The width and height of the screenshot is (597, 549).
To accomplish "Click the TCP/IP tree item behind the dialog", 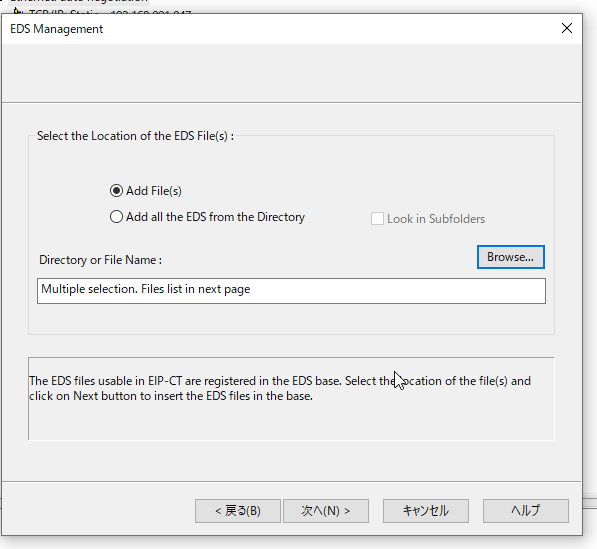I will tap(110, 13).
